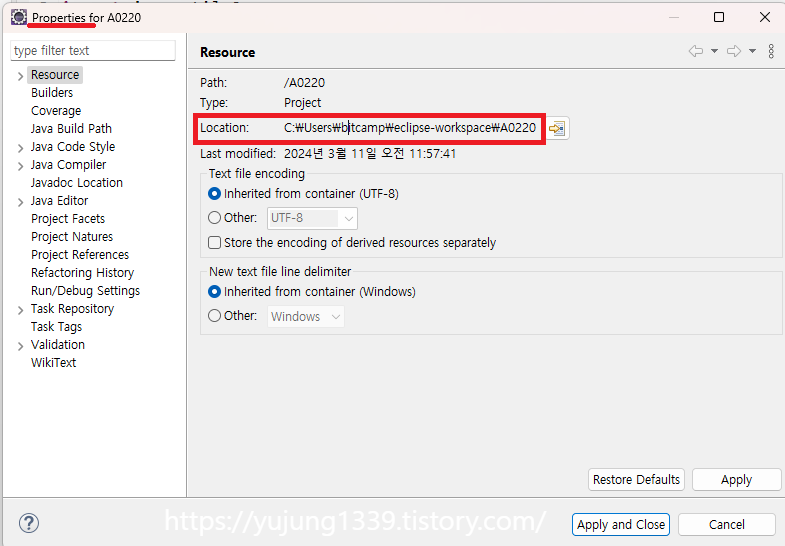Image resolution: width=785 pixels, height=546 pixels.
Task: Expand the Validation node
Action: click(x=21, y=346)
